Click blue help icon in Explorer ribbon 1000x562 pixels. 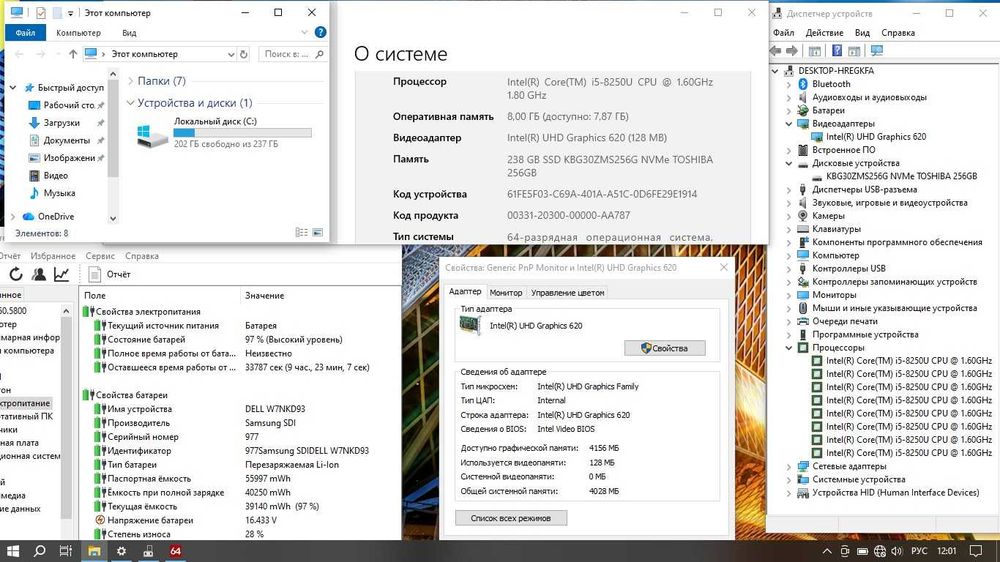[321, 32]
